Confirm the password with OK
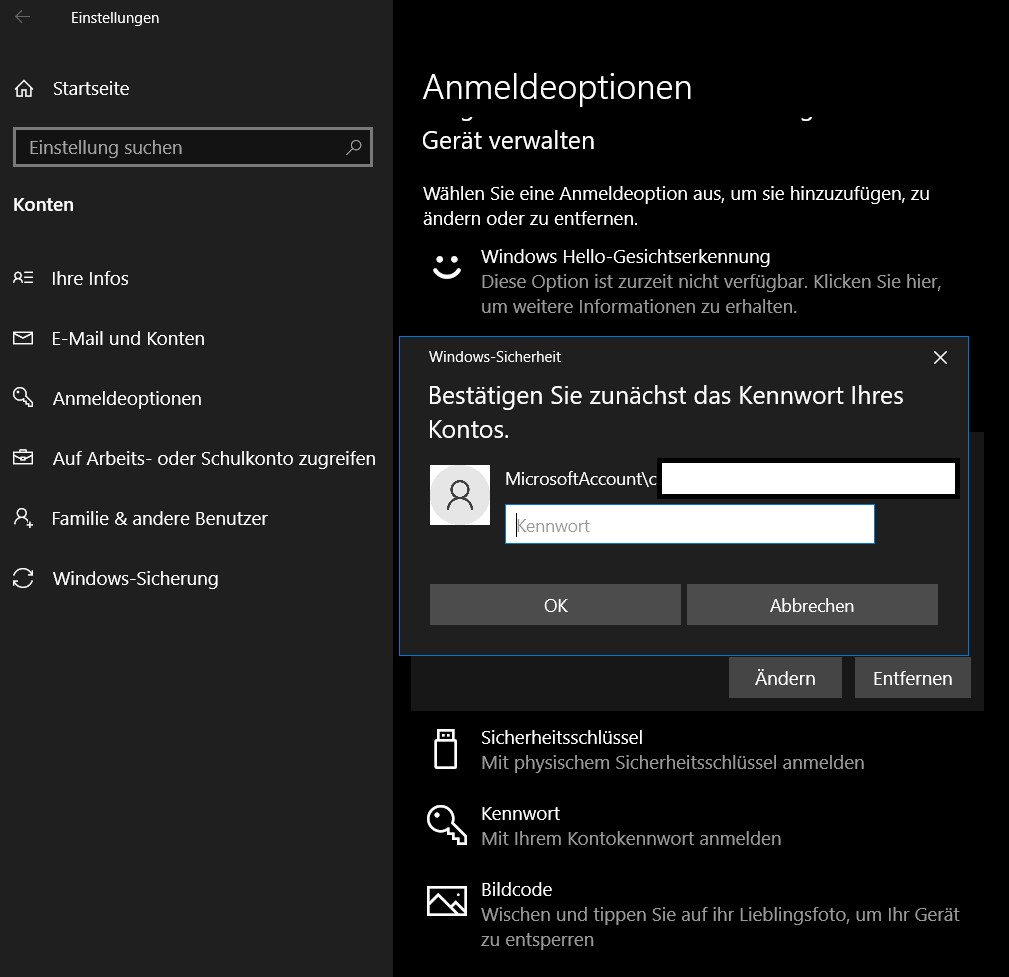Screen dimensions: 1009x977 pyautogui.click(x=555, y=605)
